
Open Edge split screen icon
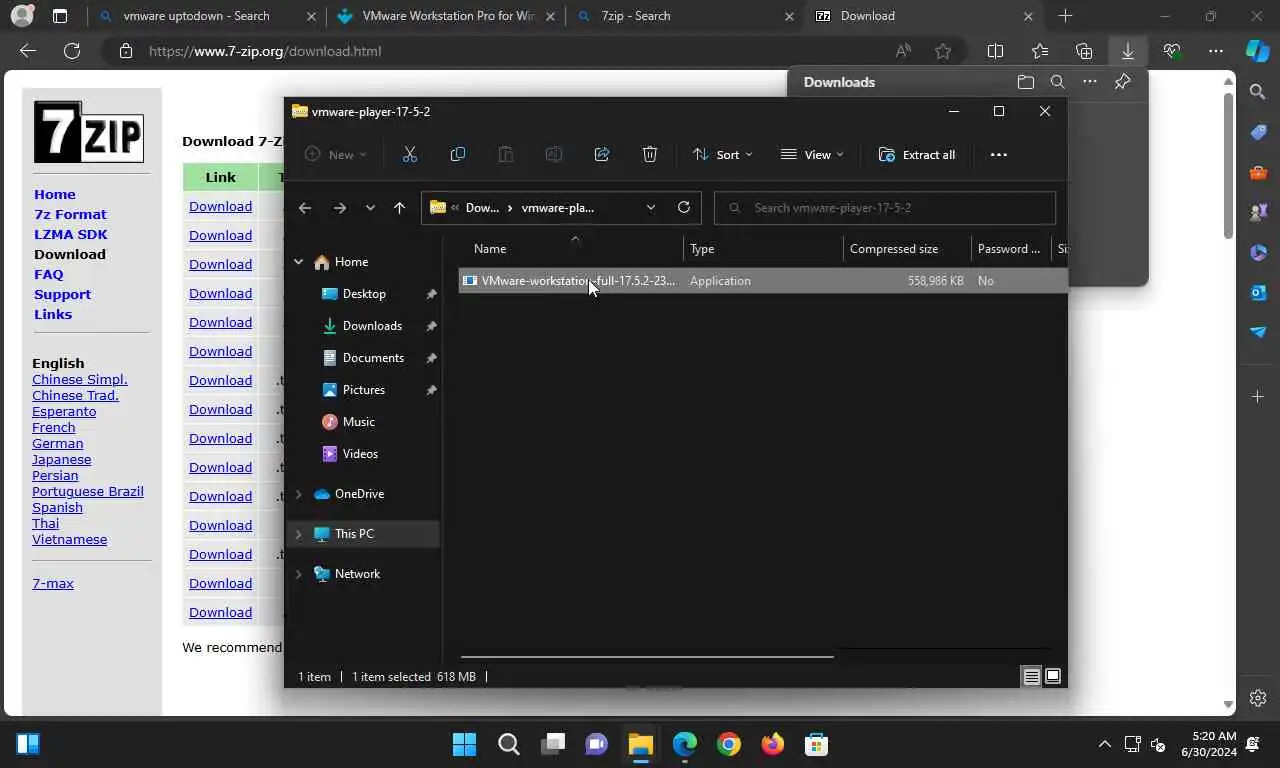coord(995,51)
